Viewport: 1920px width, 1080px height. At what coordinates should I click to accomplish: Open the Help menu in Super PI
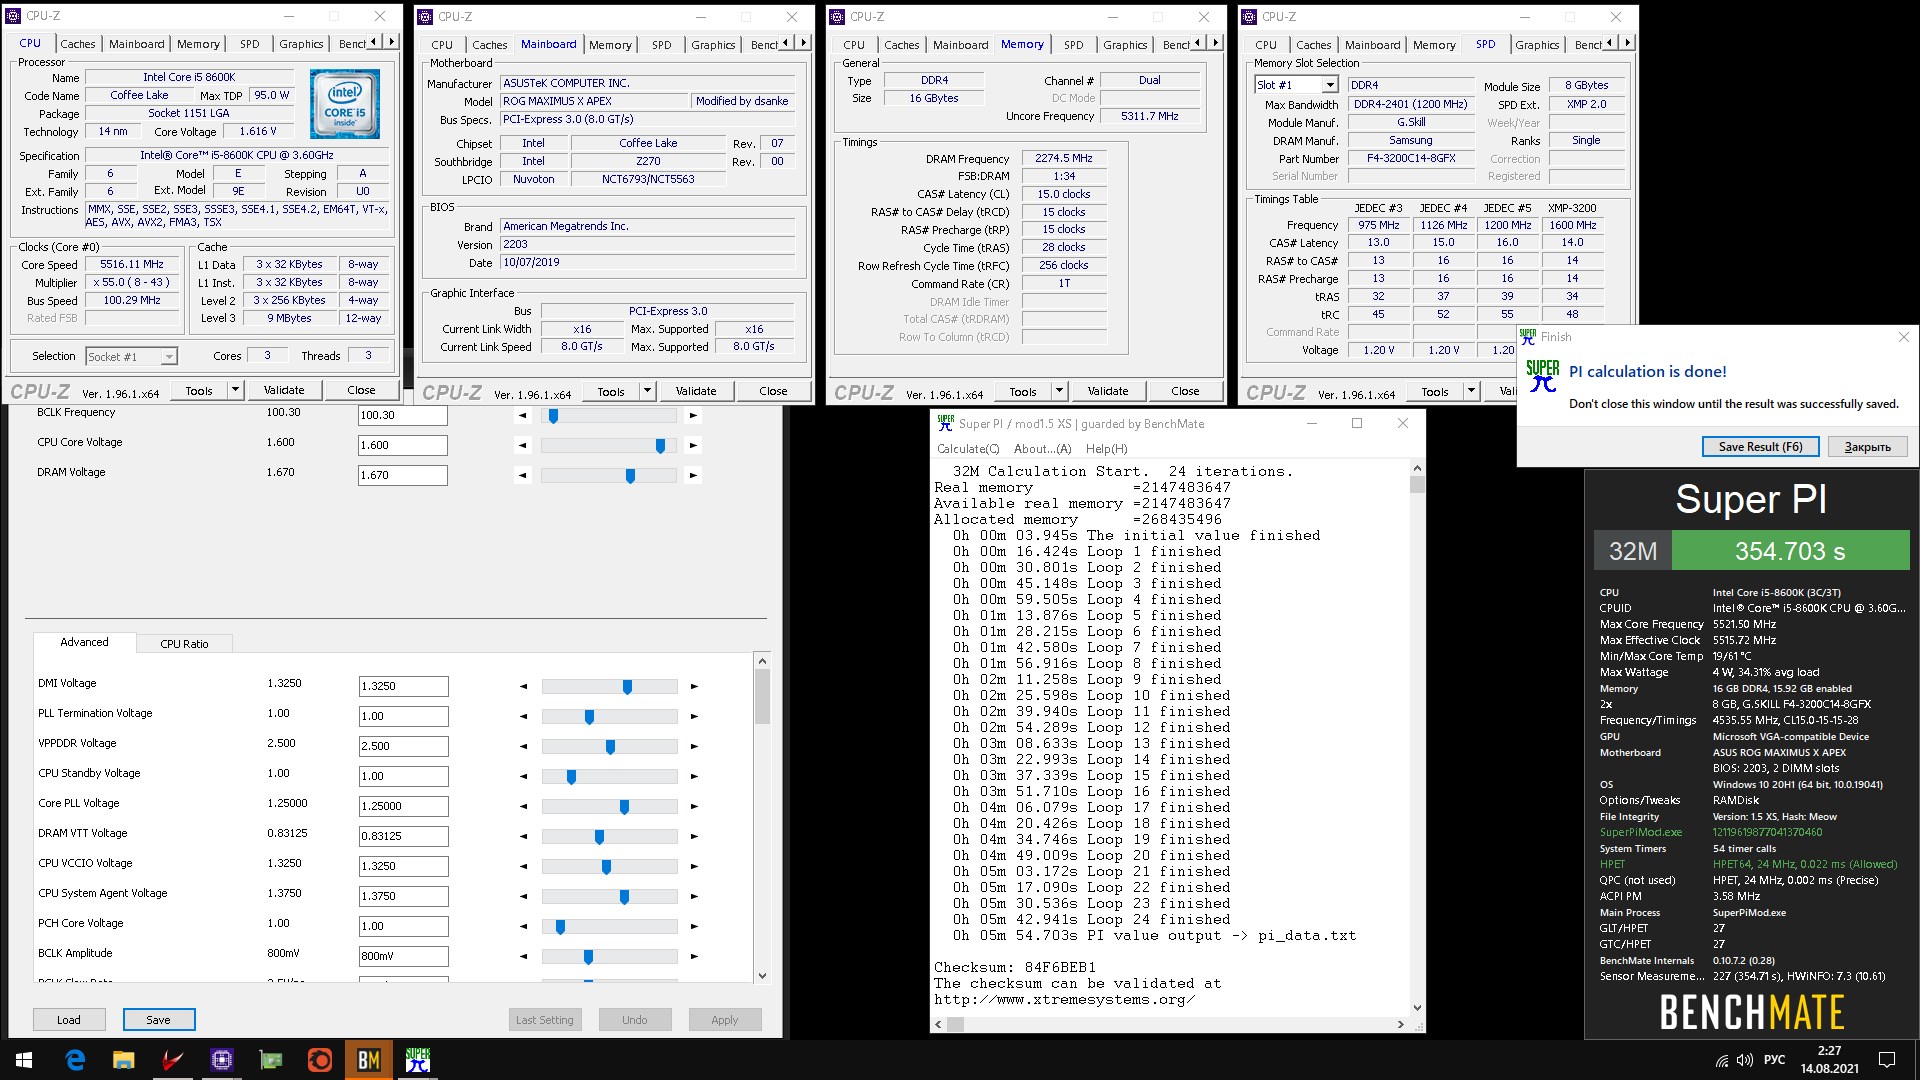pos(1106,449)
